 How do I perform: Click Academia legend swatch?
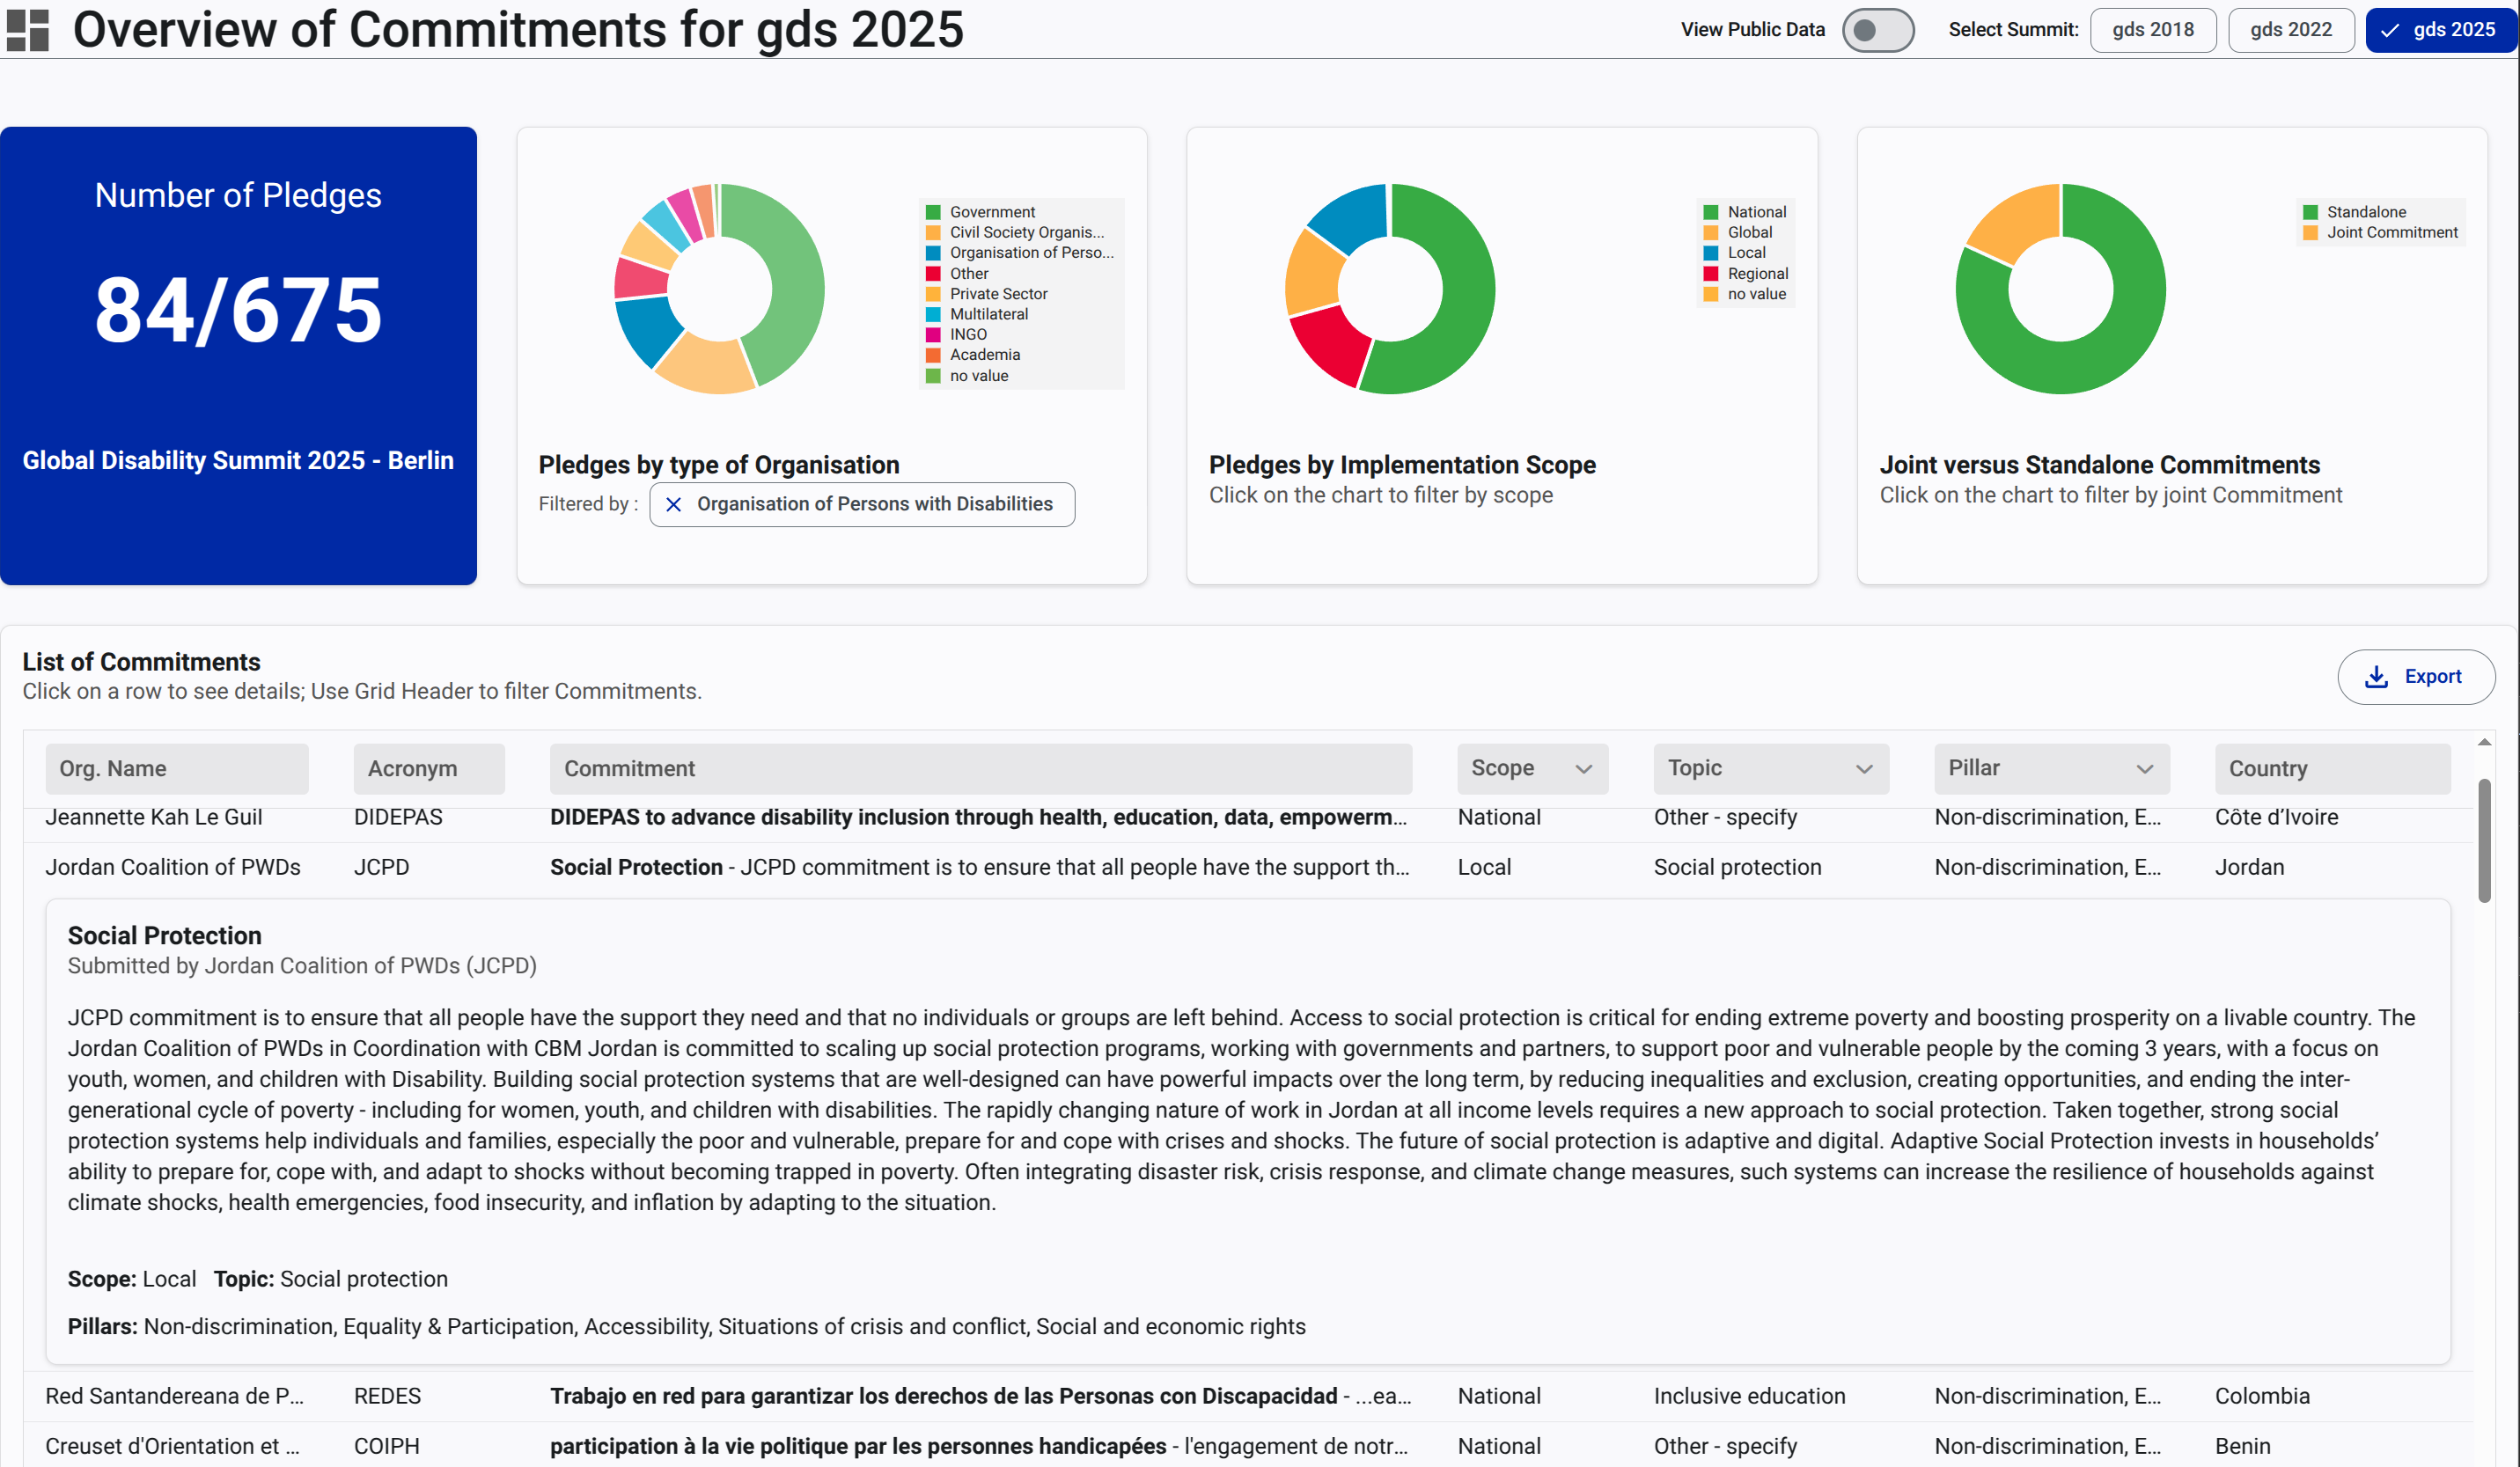pyautogui.click(x=933, y=355)
